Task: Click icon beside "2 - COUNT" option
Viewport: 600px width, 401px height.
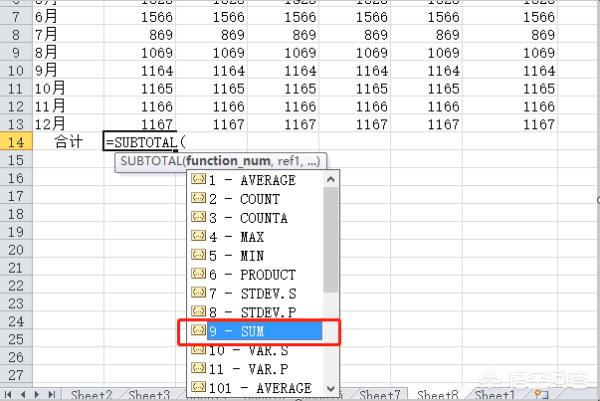Action: [x=198, y=199]
